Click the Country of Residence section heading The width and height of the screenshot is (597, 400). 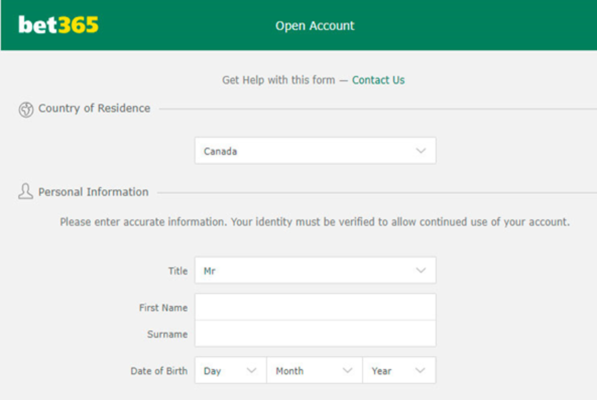(94, 108)
